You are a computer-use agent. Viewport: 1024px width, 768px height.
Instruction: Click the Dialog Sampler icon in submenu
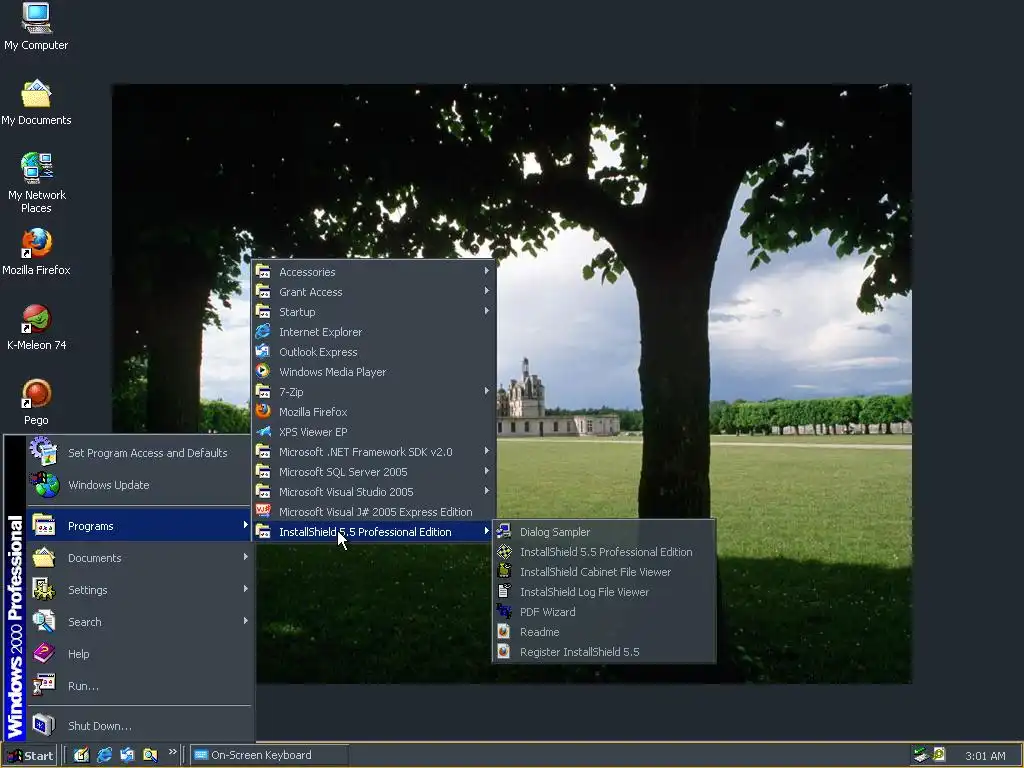[504, 532]
